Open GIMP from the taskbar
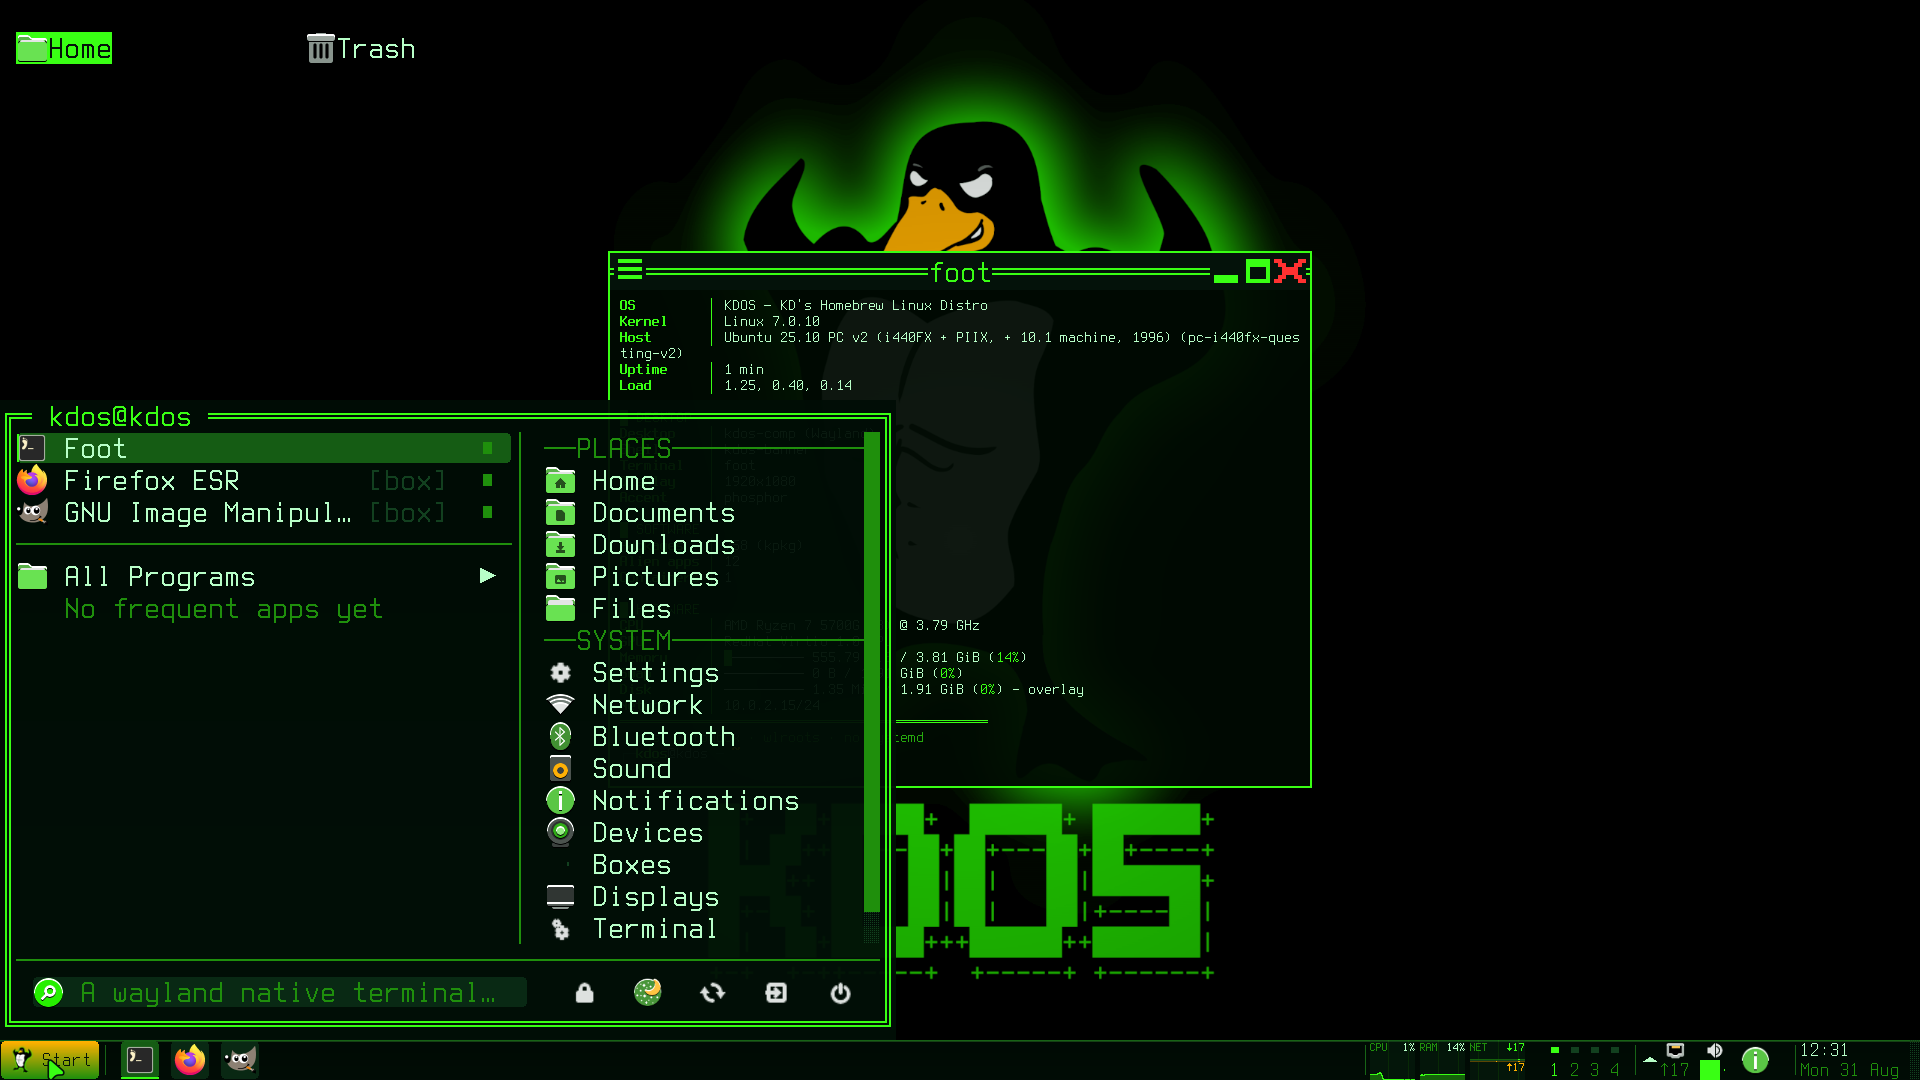This screenshot has height=1080, width=1920. pos(240,1060)
